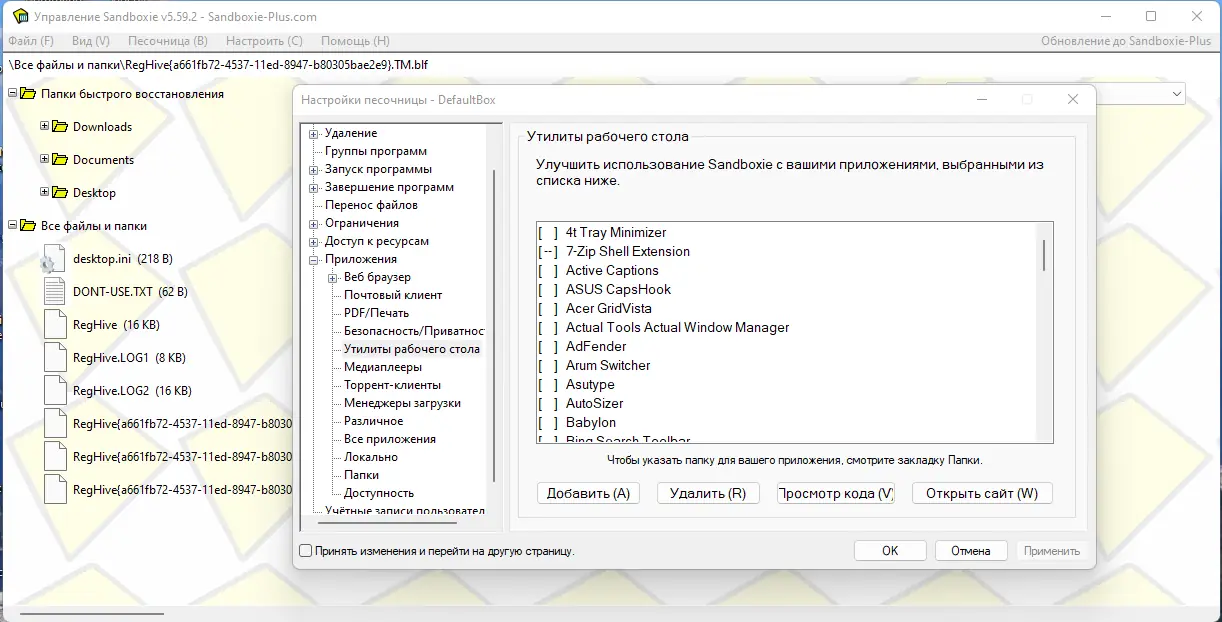Toggle the Babylon checkbox

pyautogui.click(x=548, y=423)
